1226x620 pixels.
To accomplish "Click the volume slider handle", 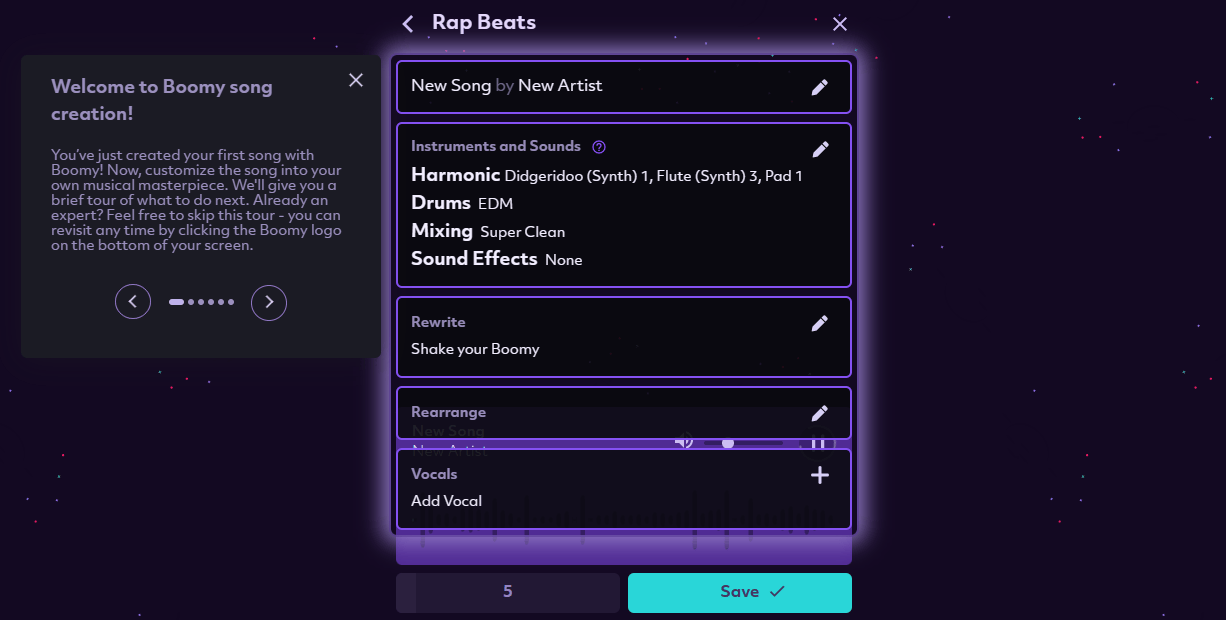I will 728,442.
